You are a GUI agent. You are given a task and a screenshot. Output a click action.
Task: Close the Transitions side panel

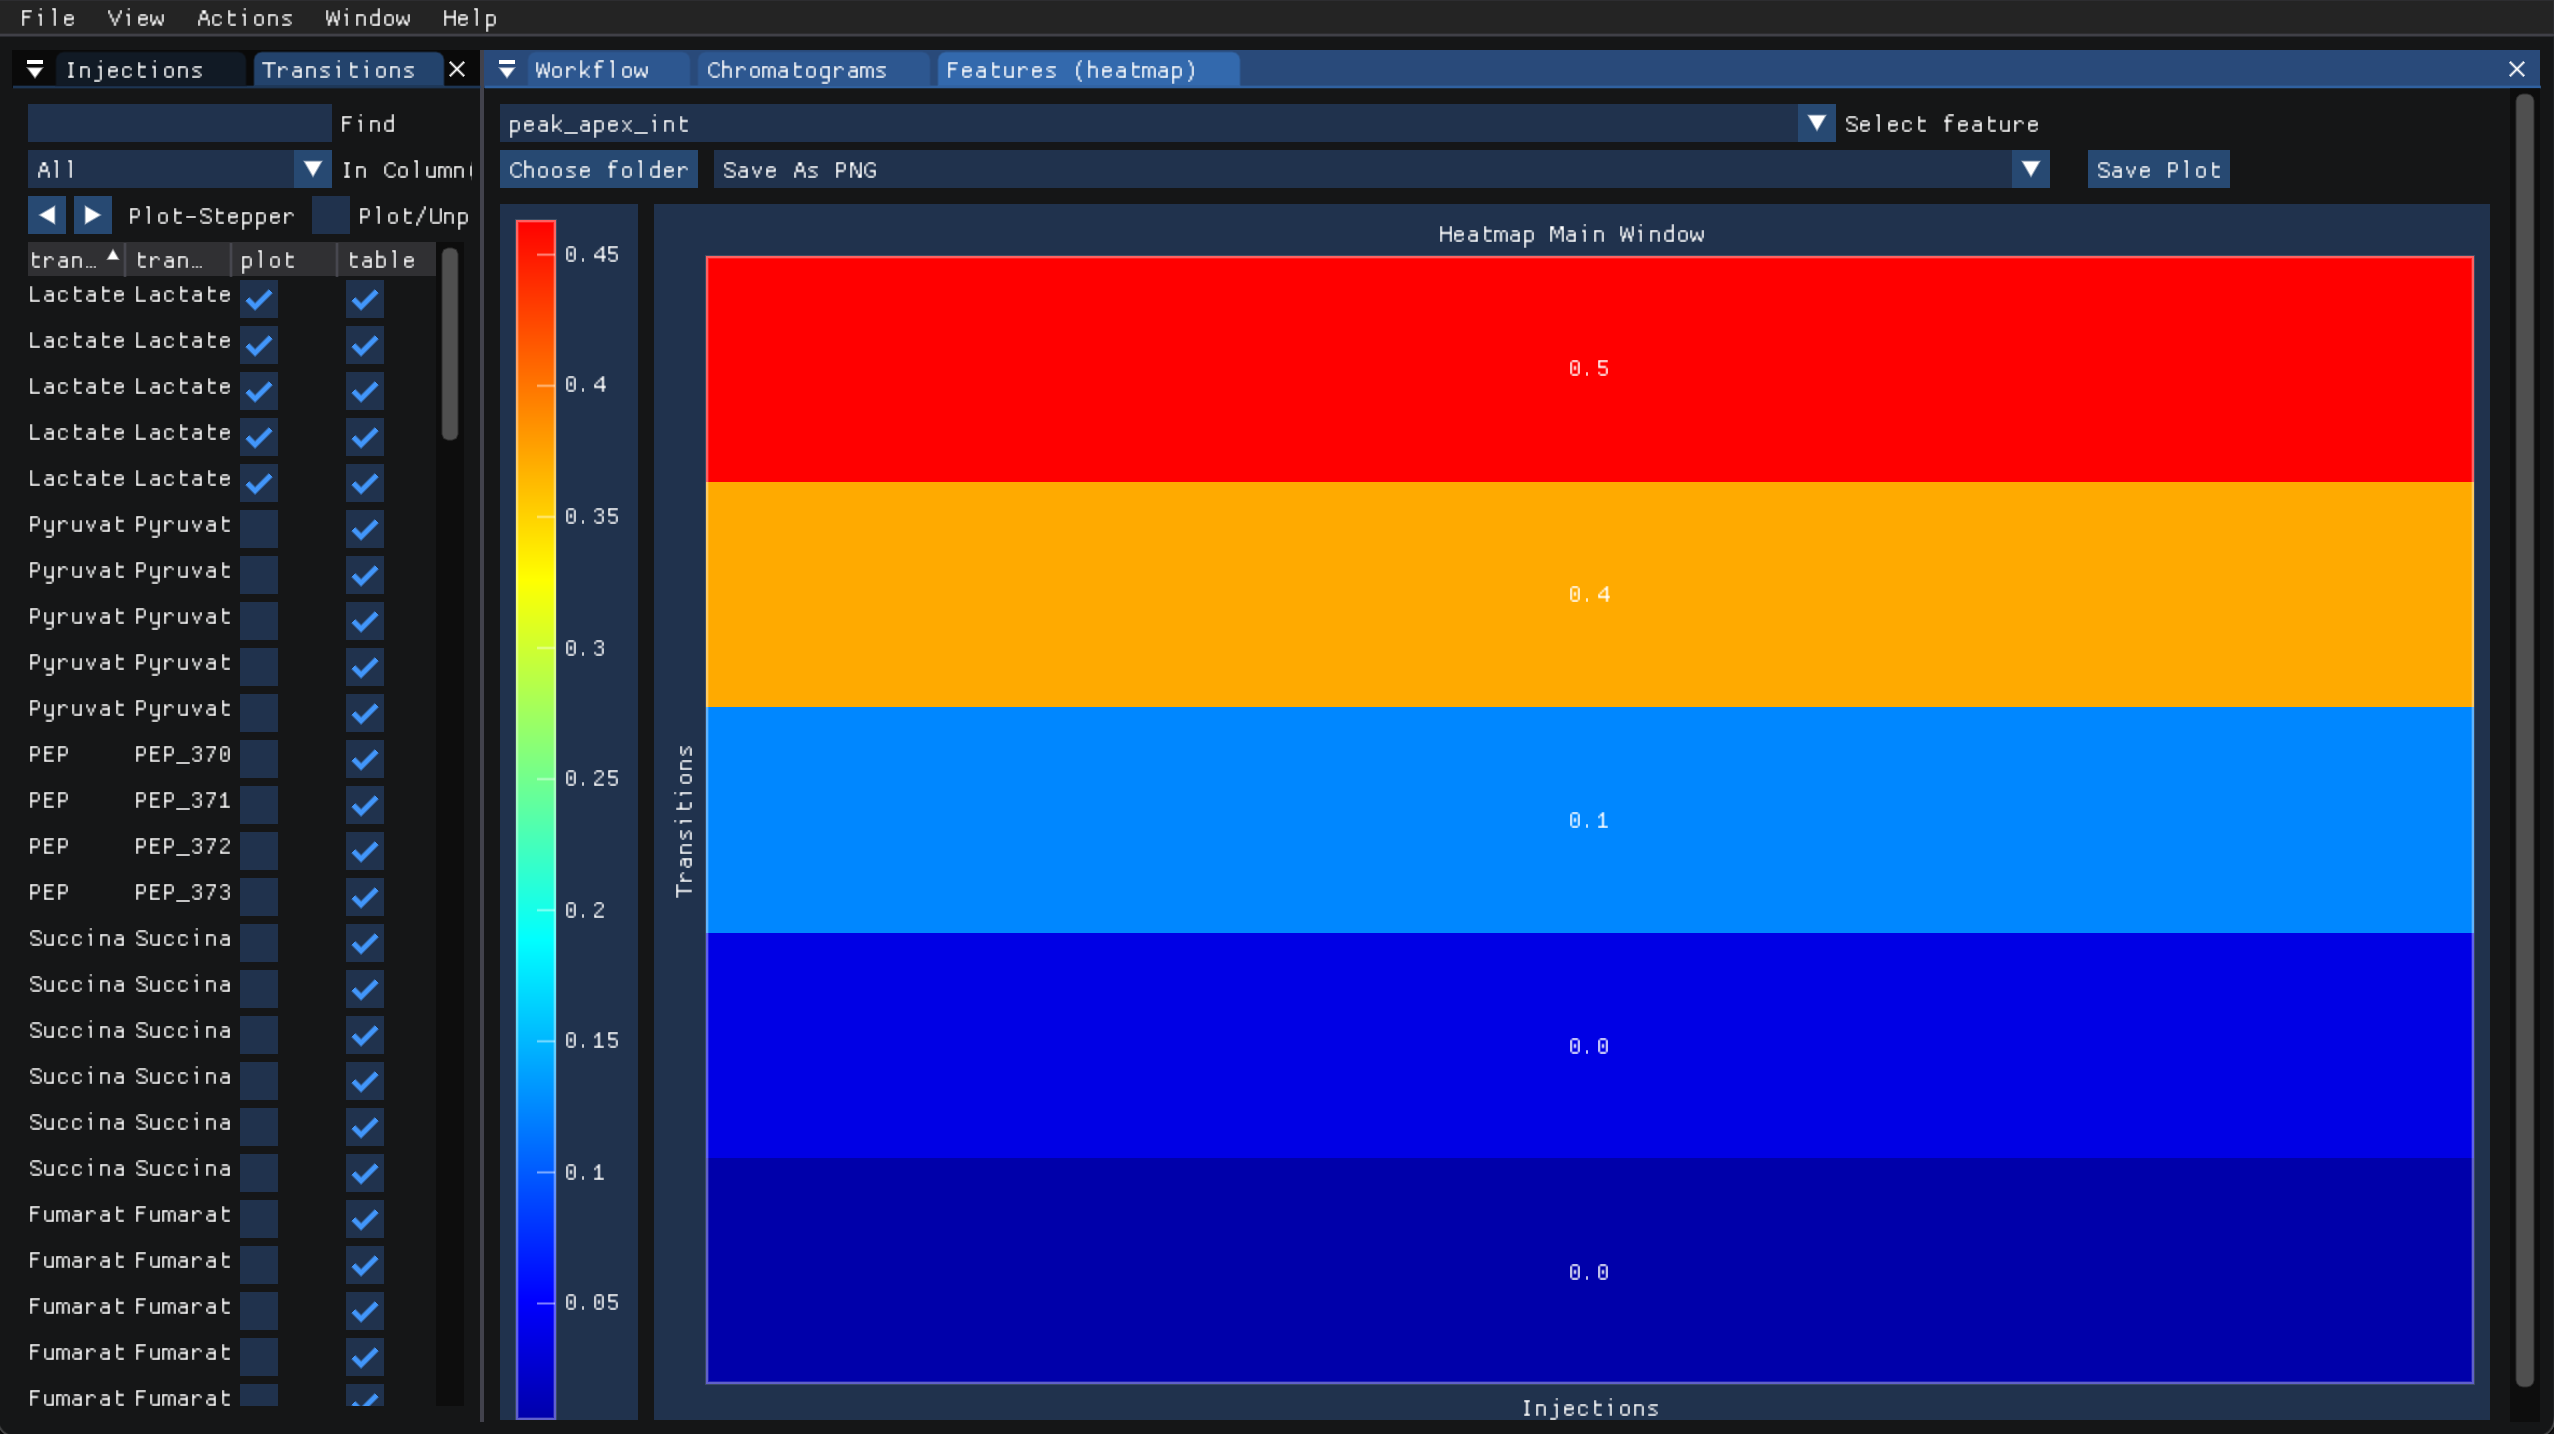point(457,69)
